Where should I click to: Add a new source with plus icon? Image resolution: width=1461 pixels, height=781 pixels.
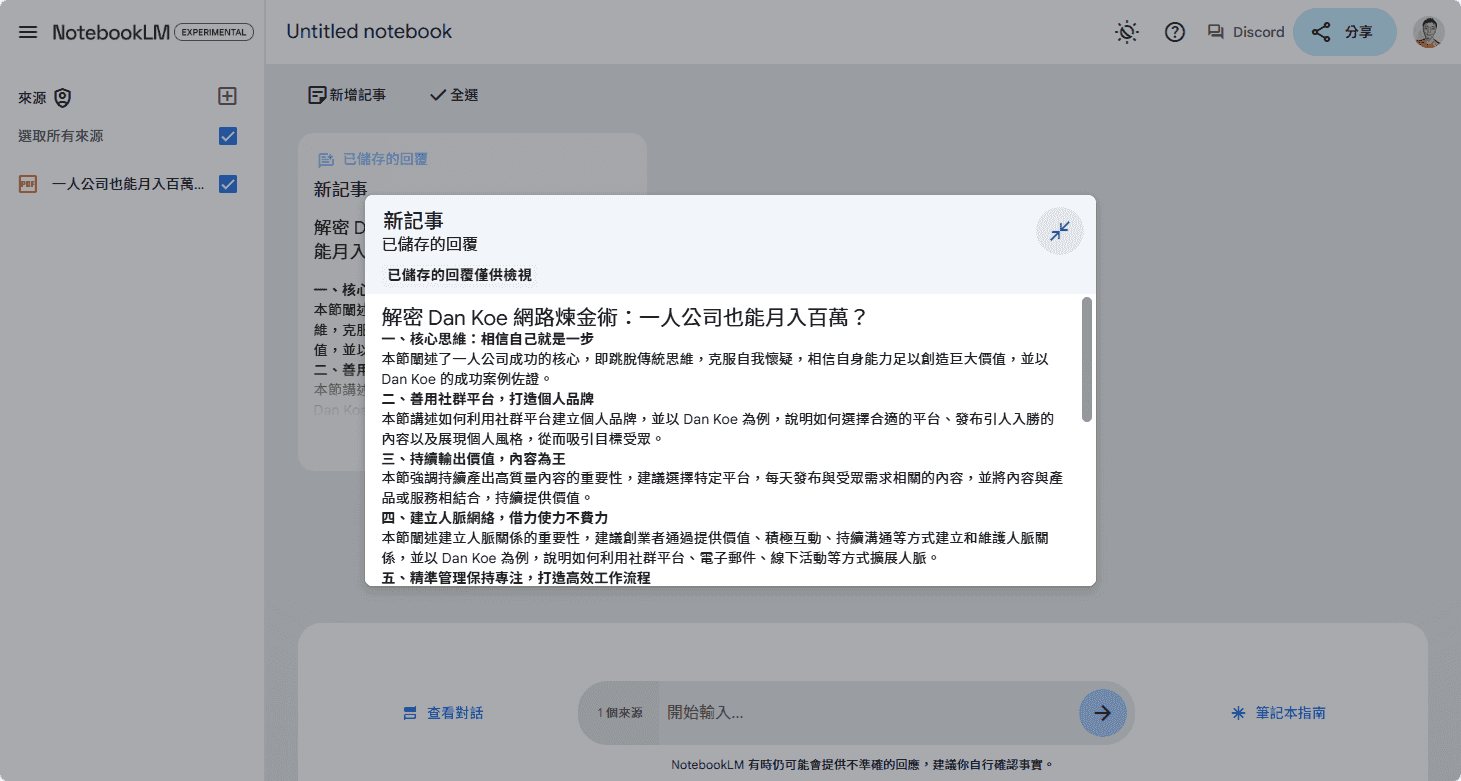(x=227, y=96)
